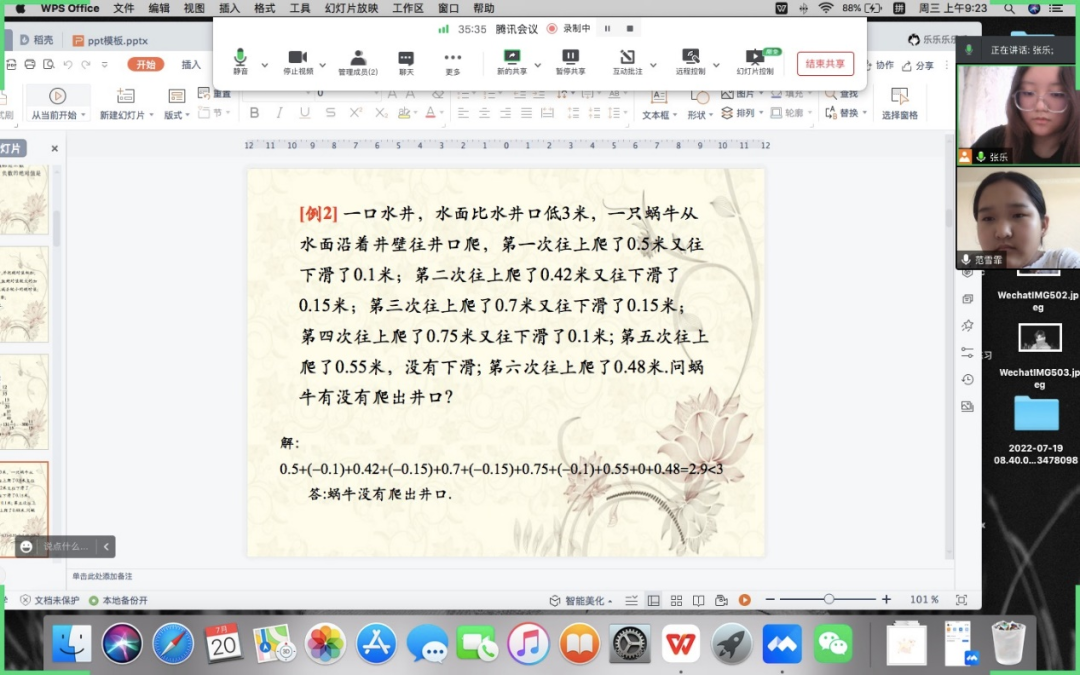Insert a 文本框 text box

coord(659,104)
